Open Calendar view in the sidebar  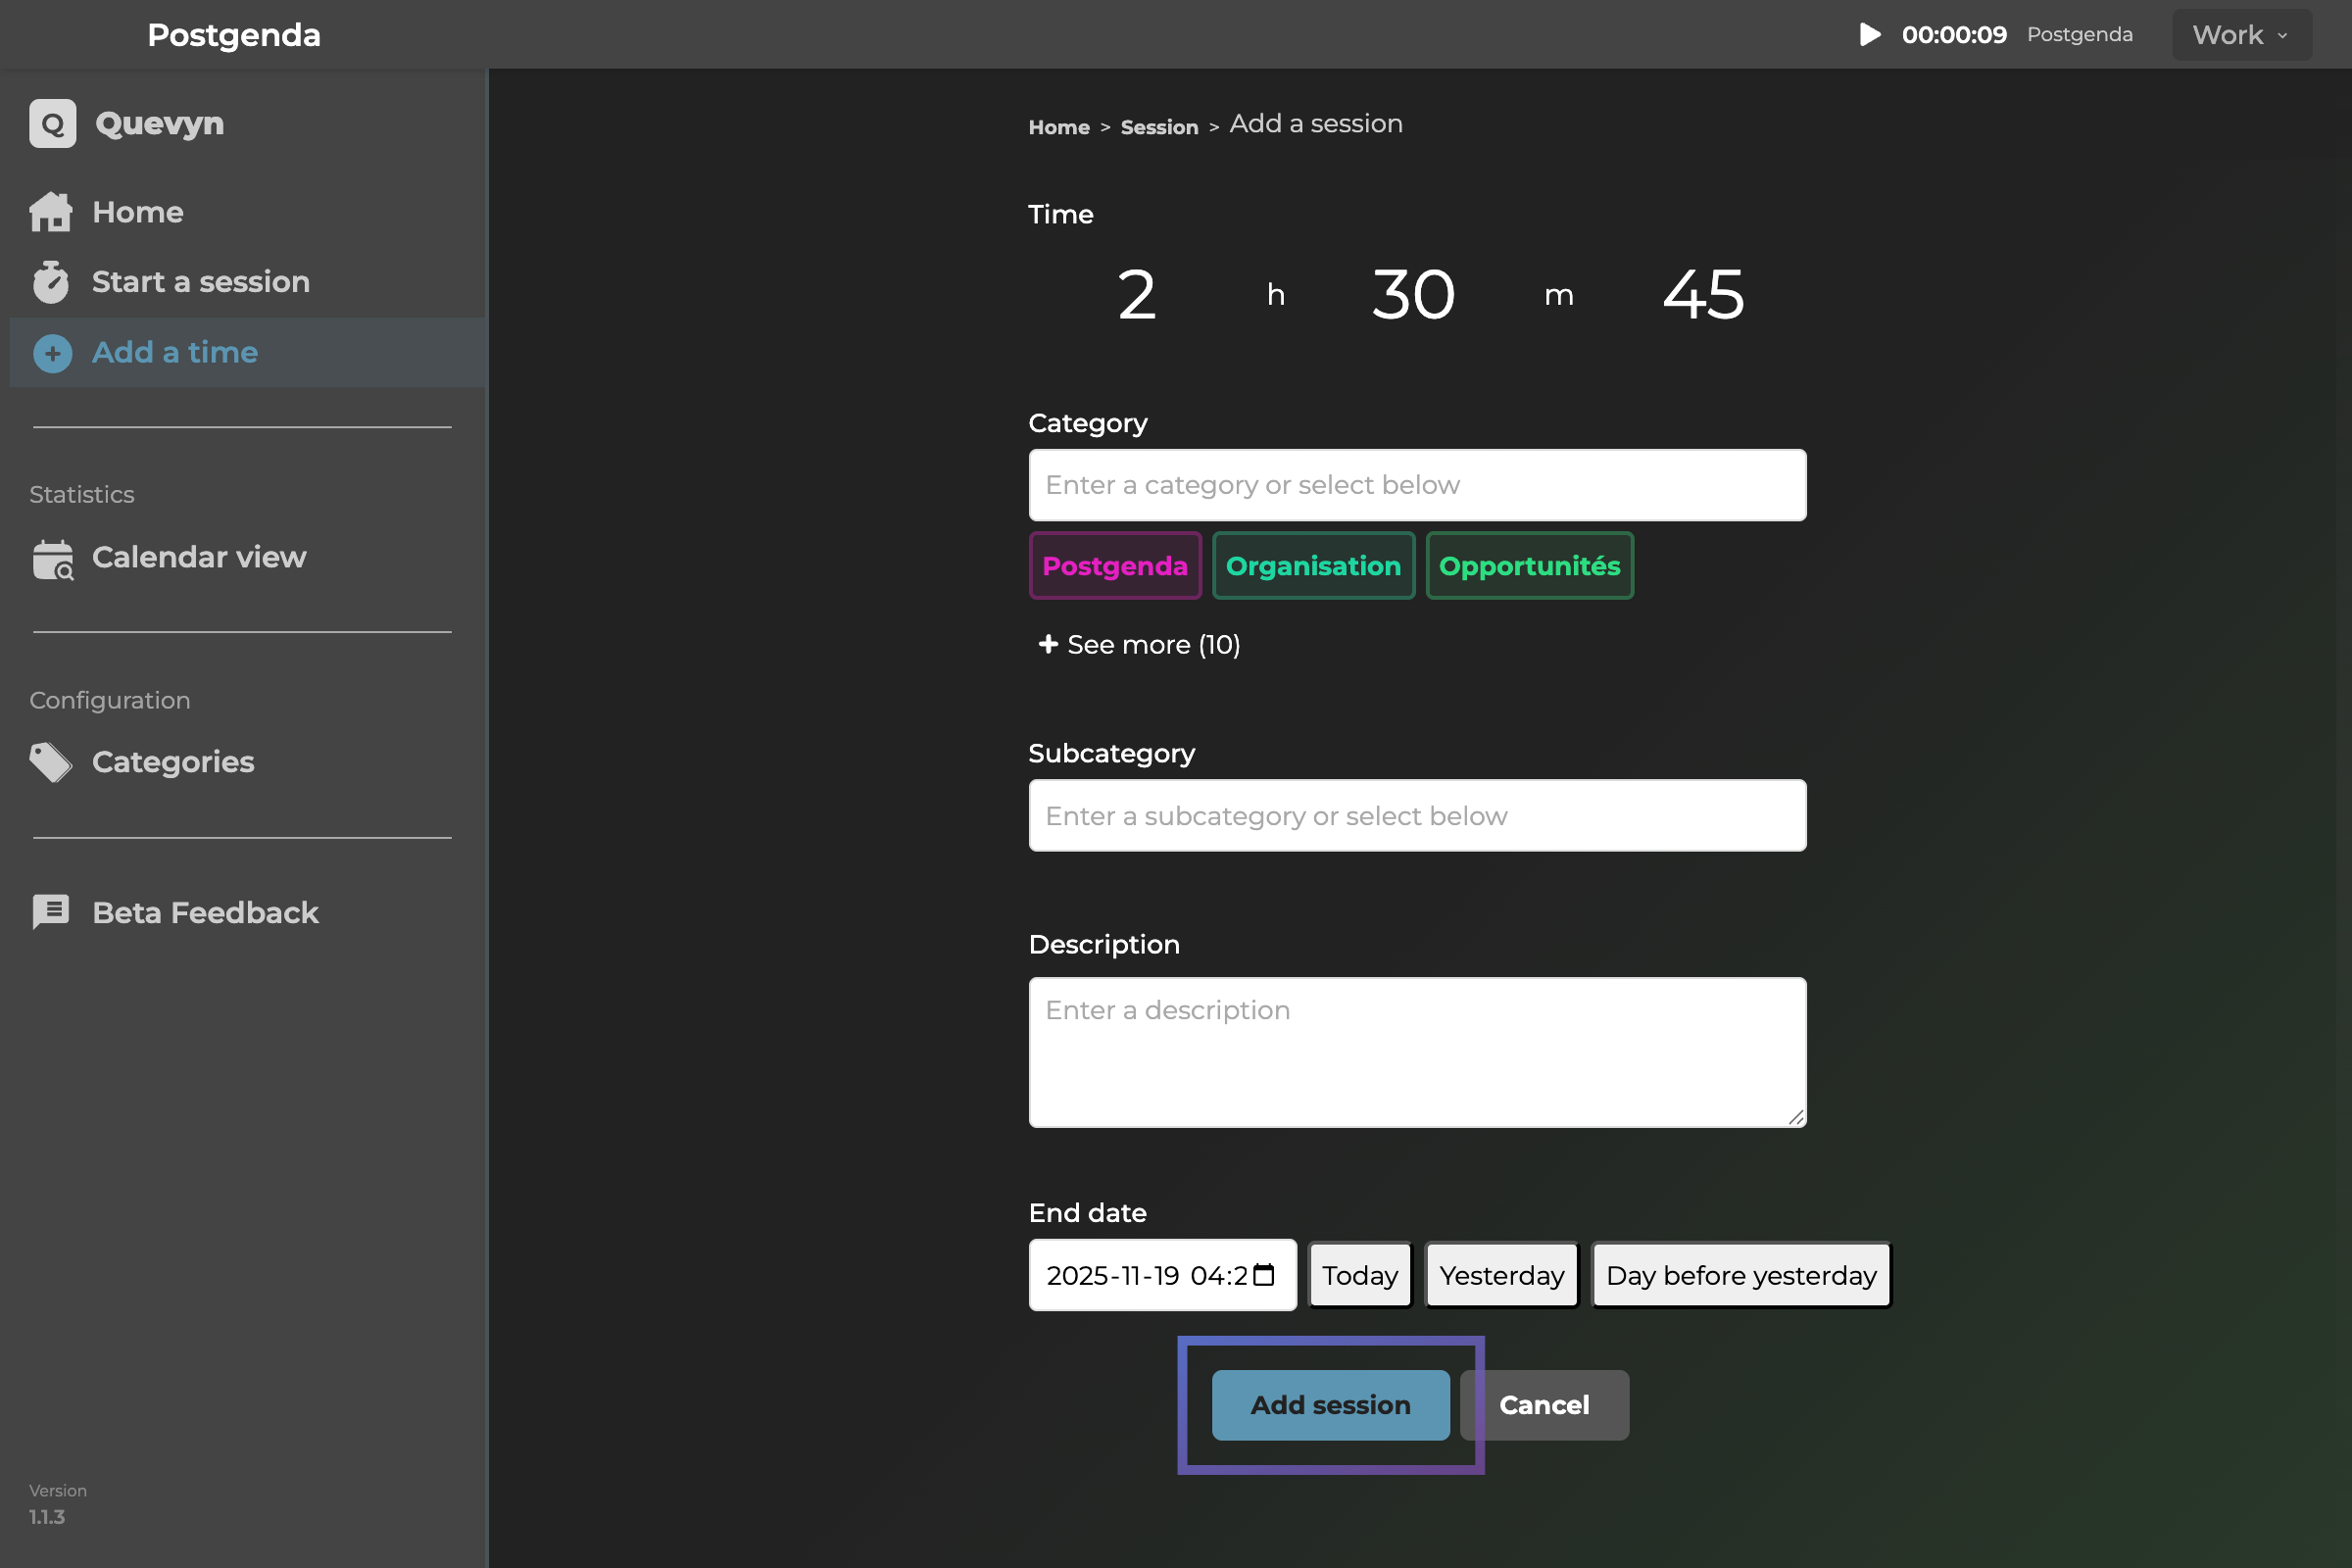pyautogui.click(x=247, y=557)
